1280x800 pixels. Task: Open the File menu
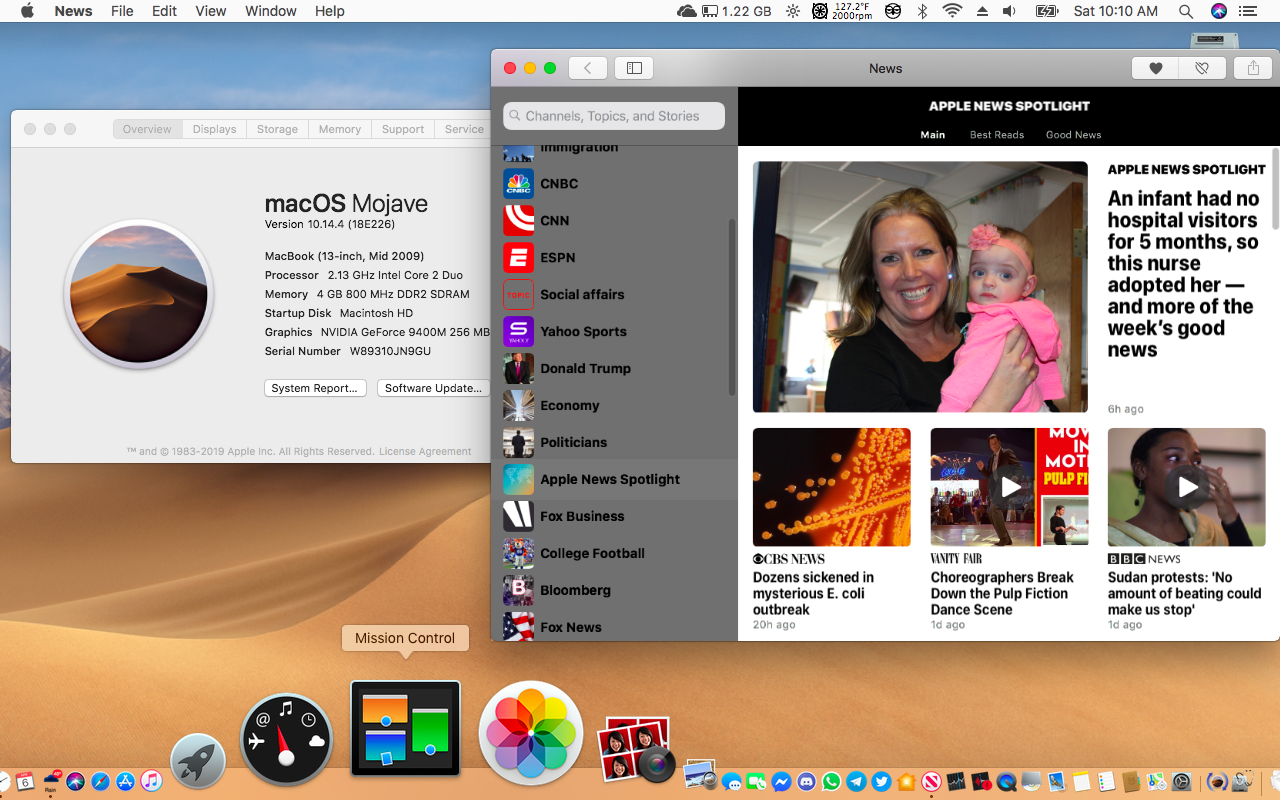[122, 11]
